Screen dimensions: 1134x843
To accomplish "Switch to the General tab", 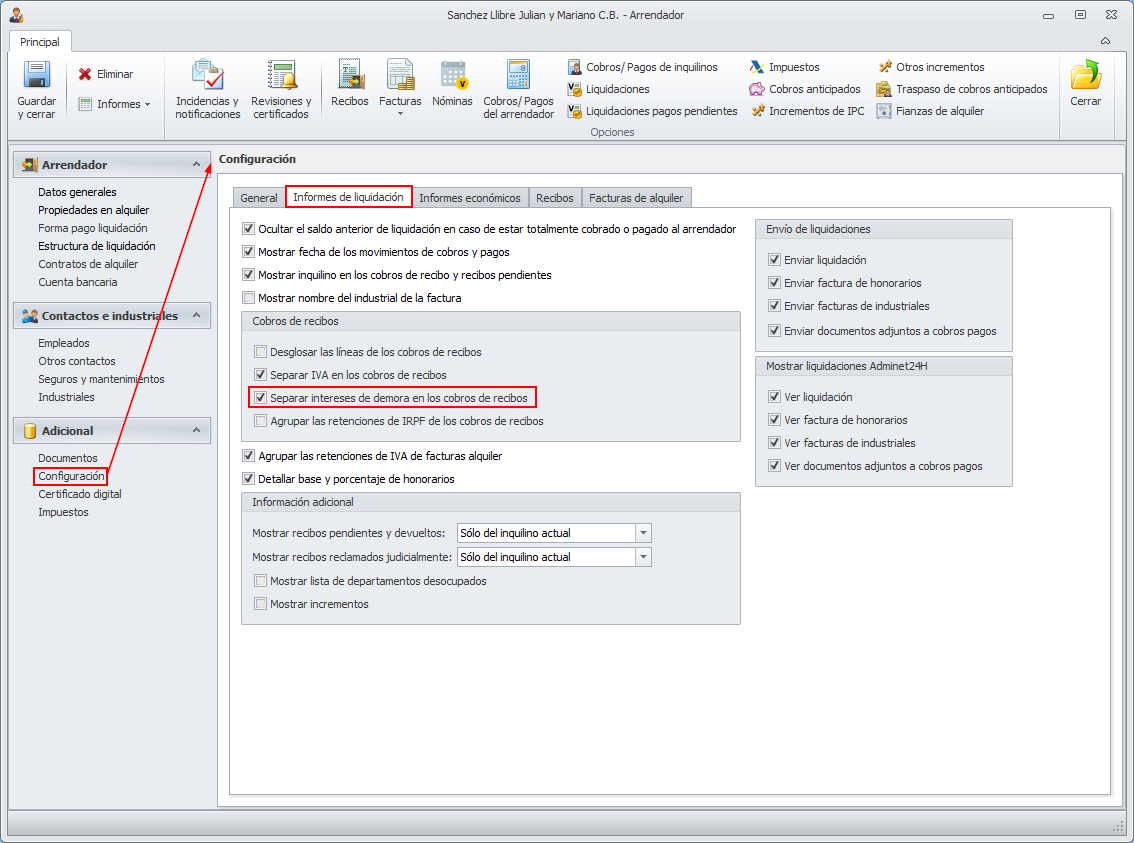I will point(259,198).
